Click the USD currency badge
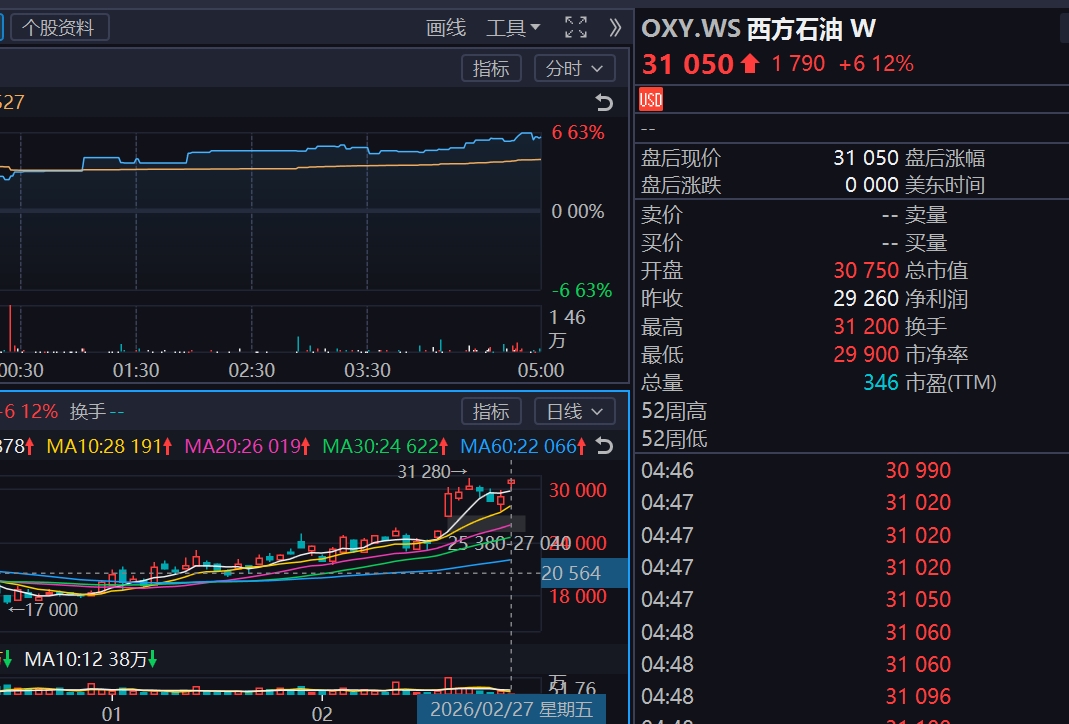 point(650,100)
